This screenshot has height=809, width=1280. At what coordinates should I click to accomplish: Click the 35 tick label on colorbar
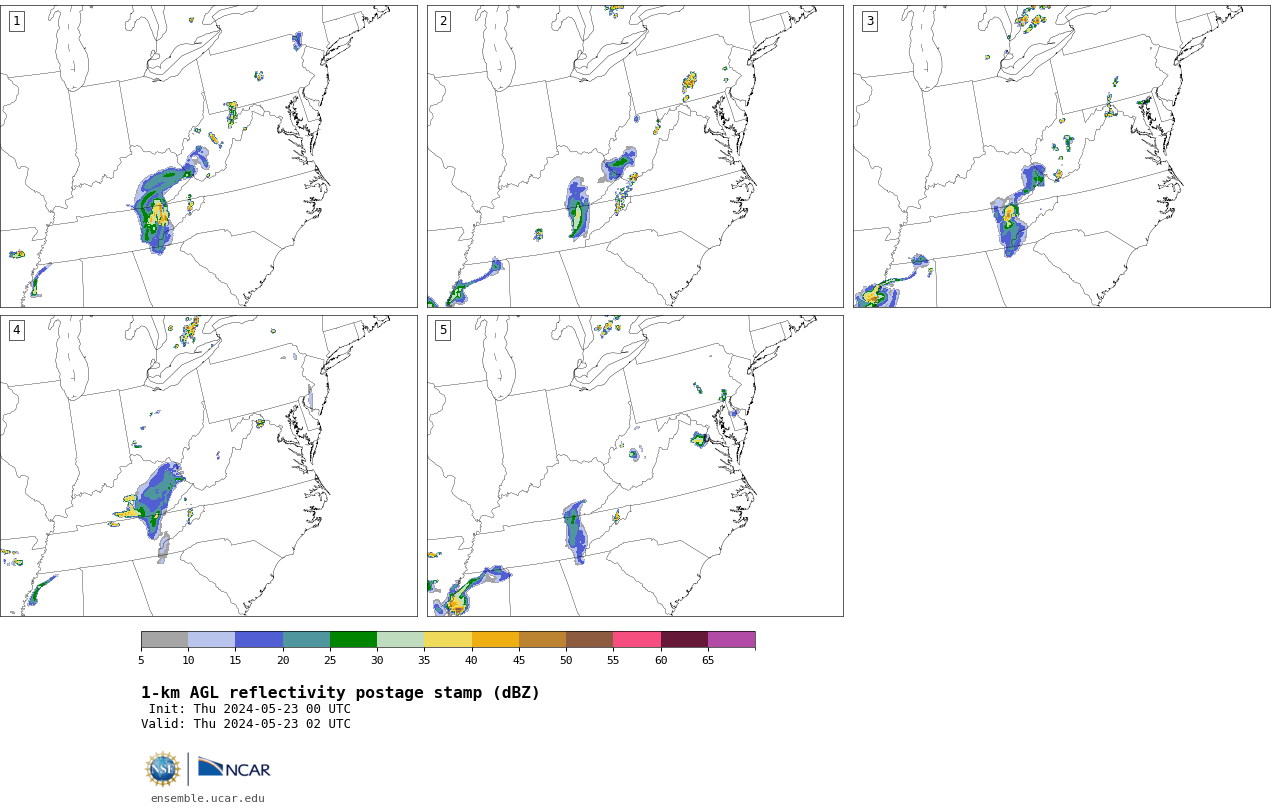(424, 660)
